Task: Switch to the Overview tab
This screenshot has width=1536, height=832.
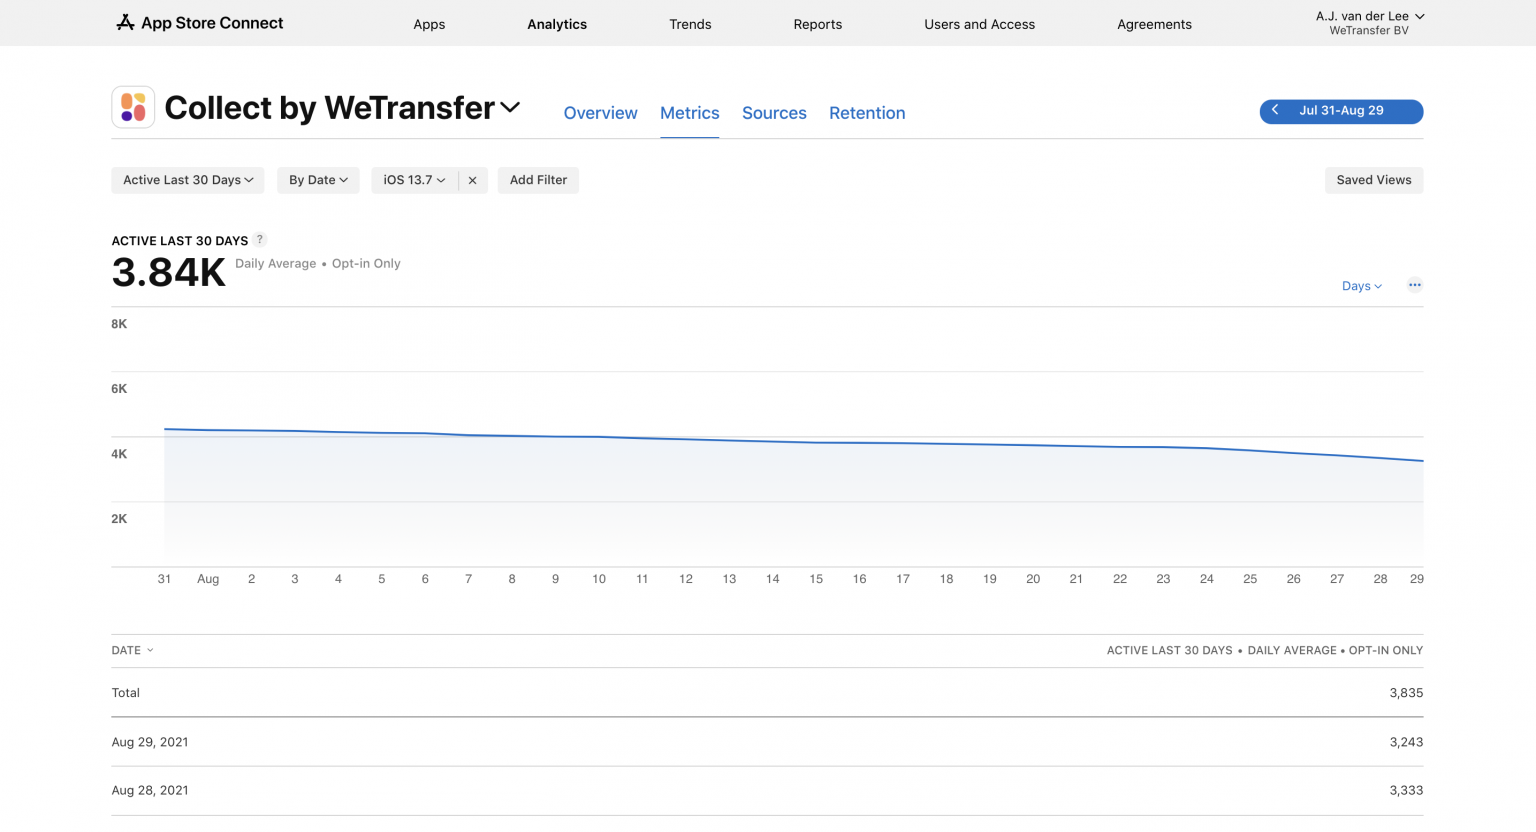Action: 600,113
